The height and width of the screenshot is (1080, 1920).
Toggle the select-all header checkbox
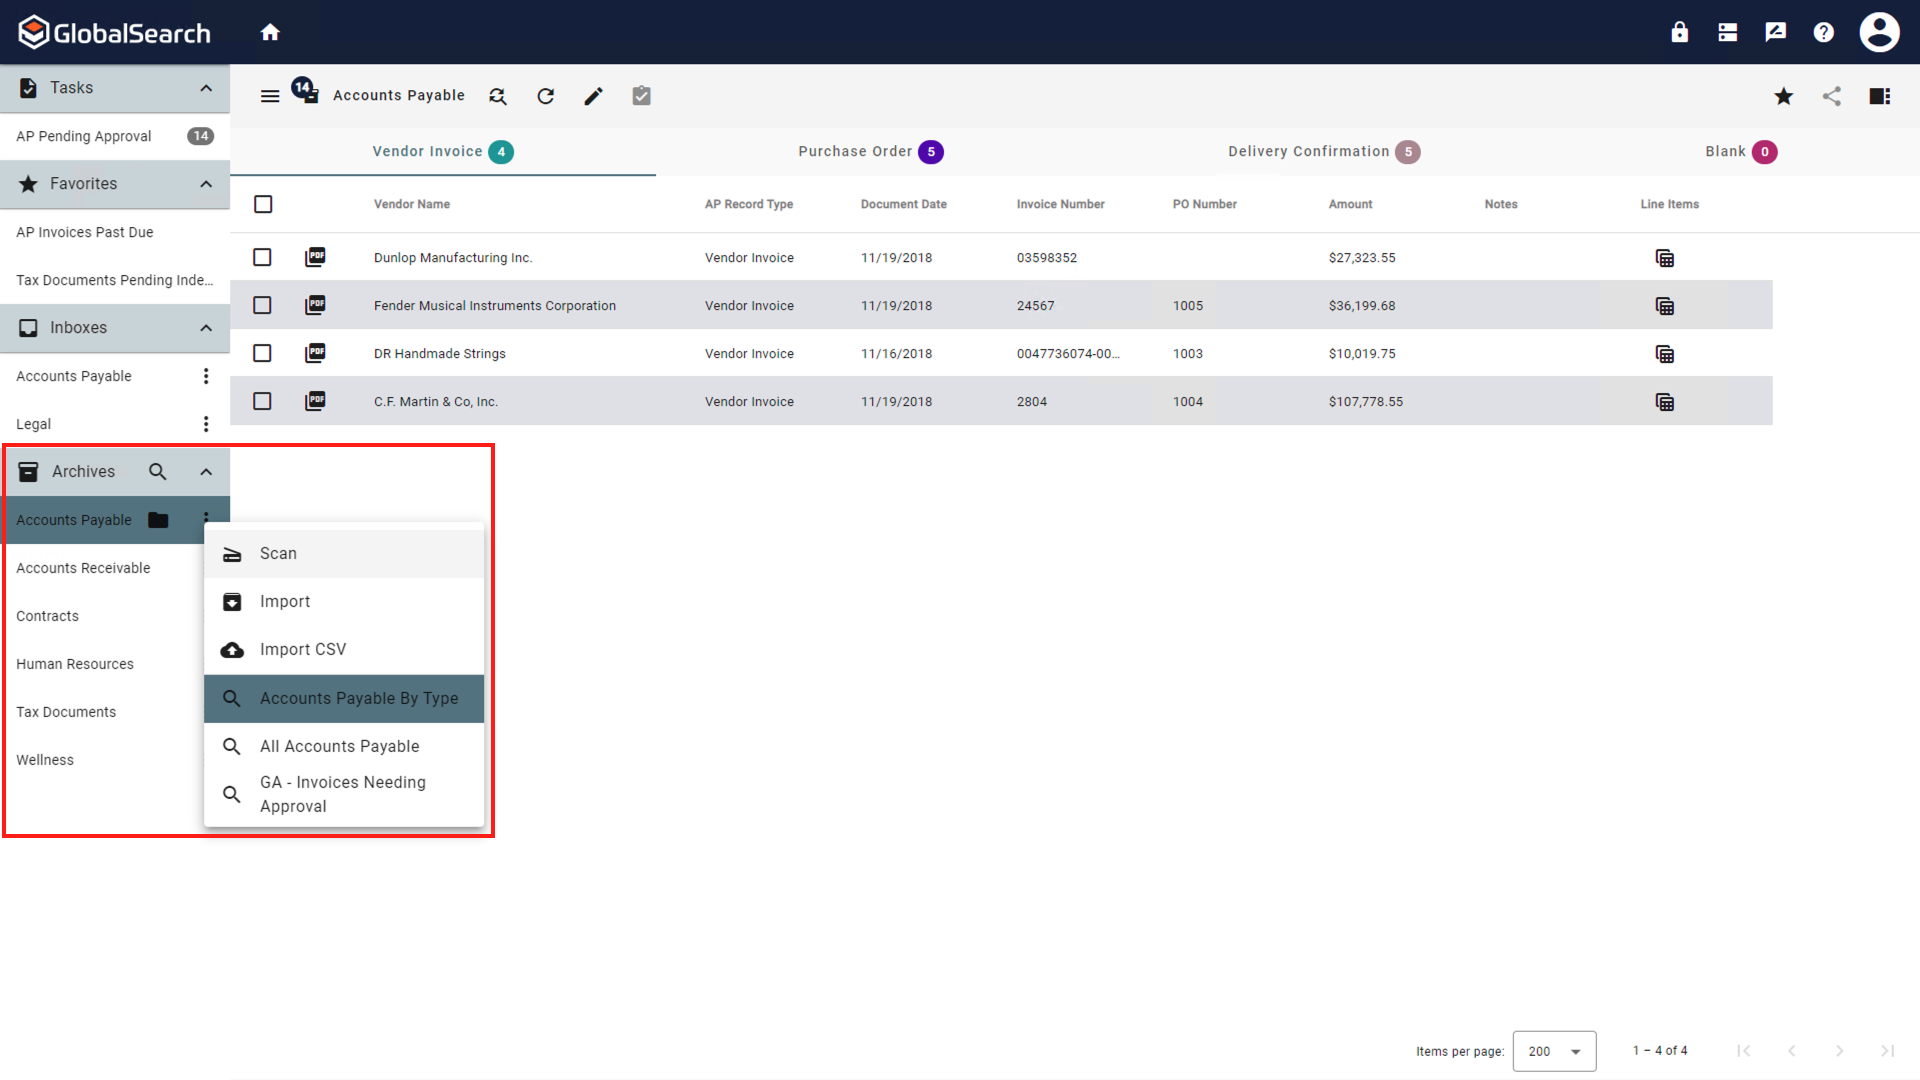pyautogui.click(x=263, y=204)
